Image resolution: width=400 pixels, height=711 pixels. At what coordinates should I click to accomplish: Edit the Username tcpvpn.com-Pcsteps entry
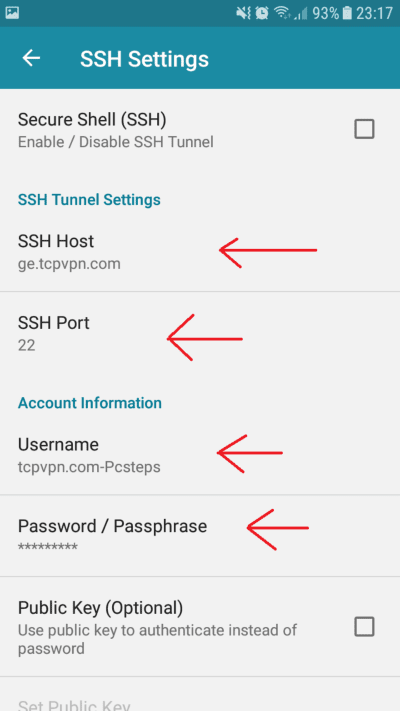click(x=200, y=455)
